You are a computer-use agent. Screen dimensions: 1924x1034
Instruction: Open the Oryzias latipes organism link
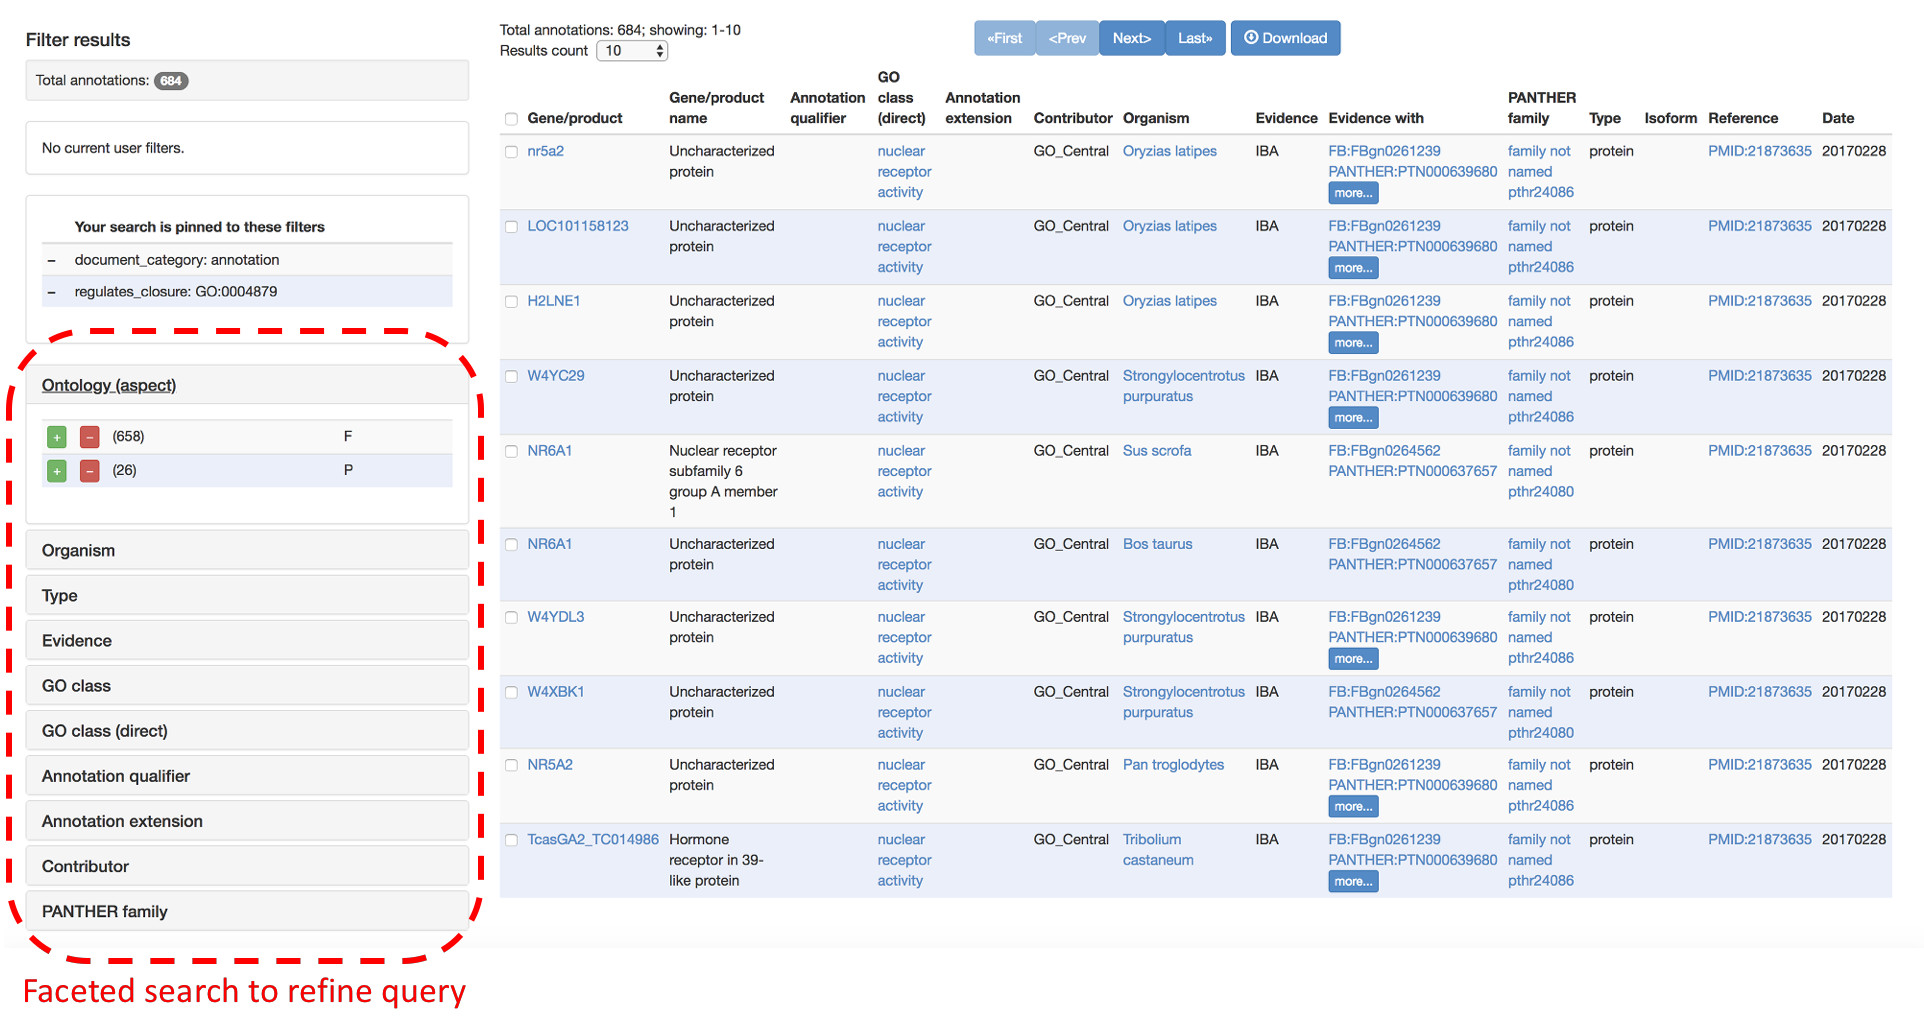pos(1169,151)
